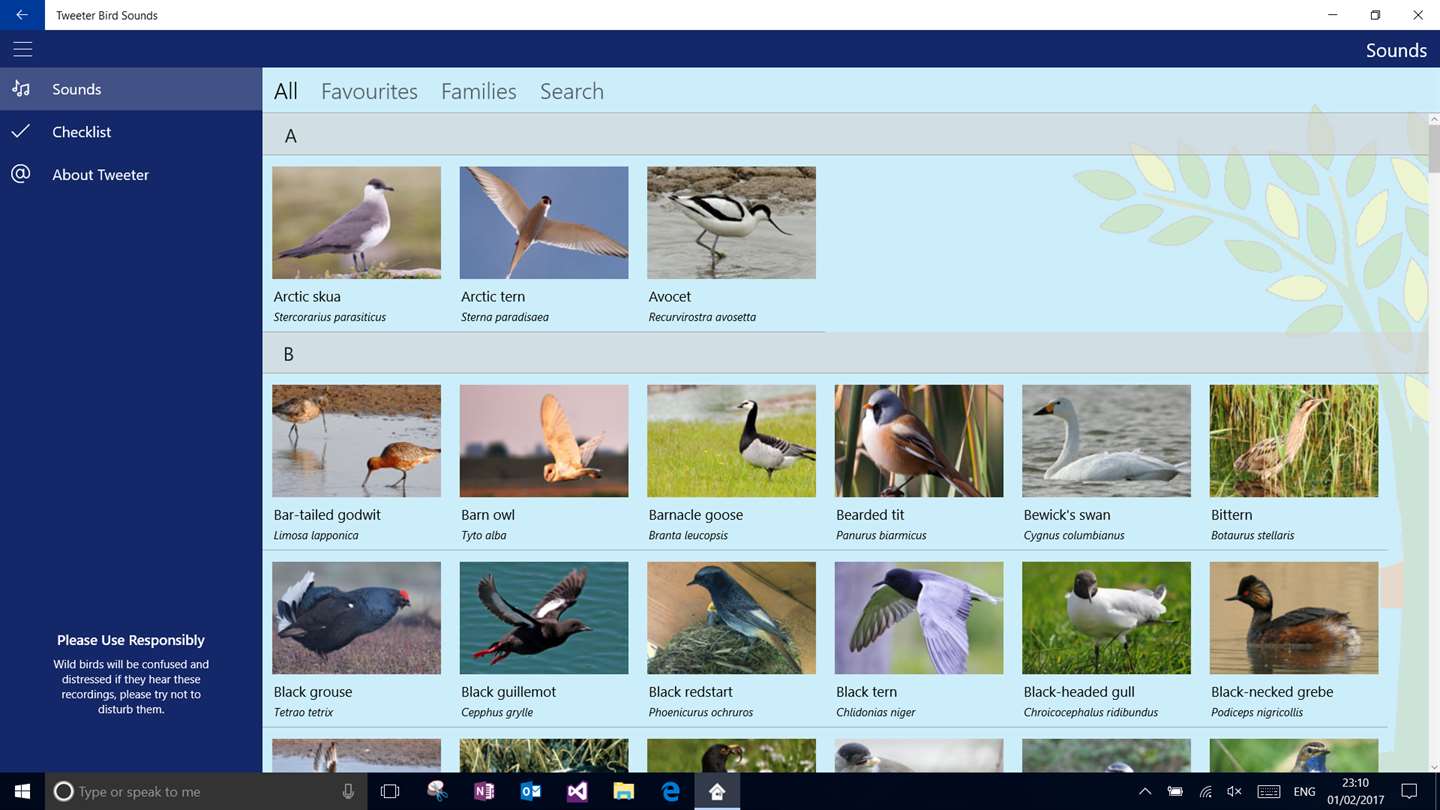Open the Windows Start menu
Image resolution: width=1440 pixels, height=810 pixels.
pos(22,791)
